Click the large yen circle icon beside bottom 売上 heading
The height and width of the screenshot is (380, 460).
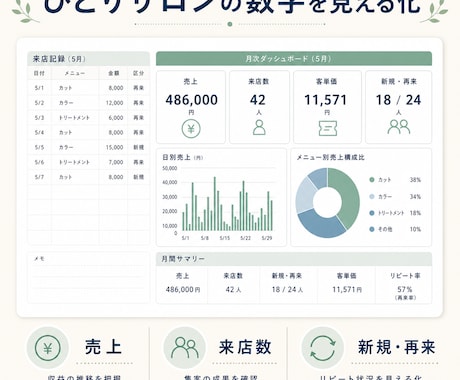coord(48,348)
